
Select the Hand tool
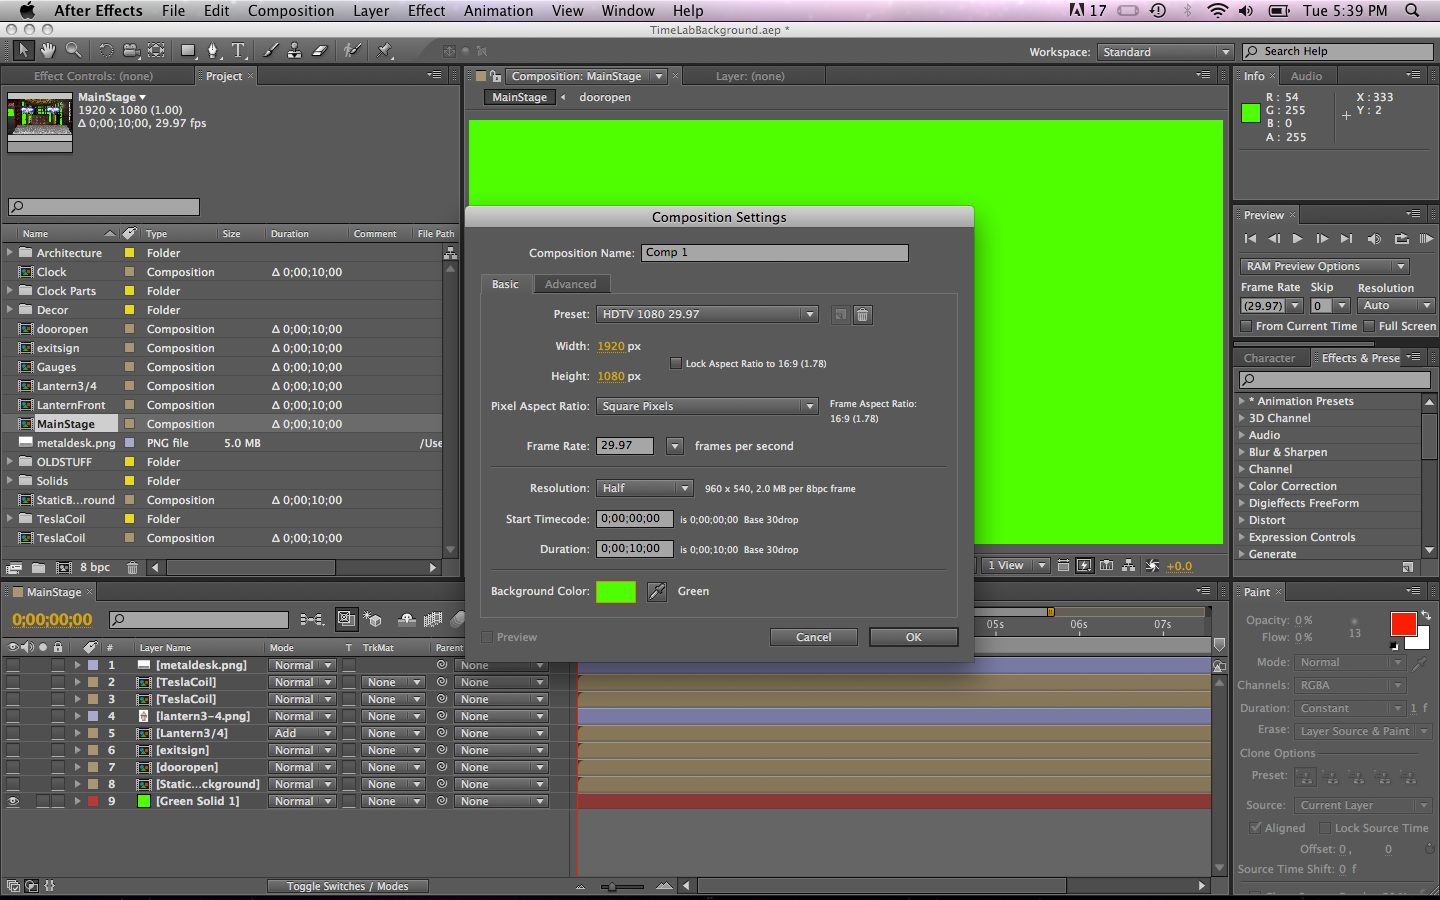click(48, 50)
